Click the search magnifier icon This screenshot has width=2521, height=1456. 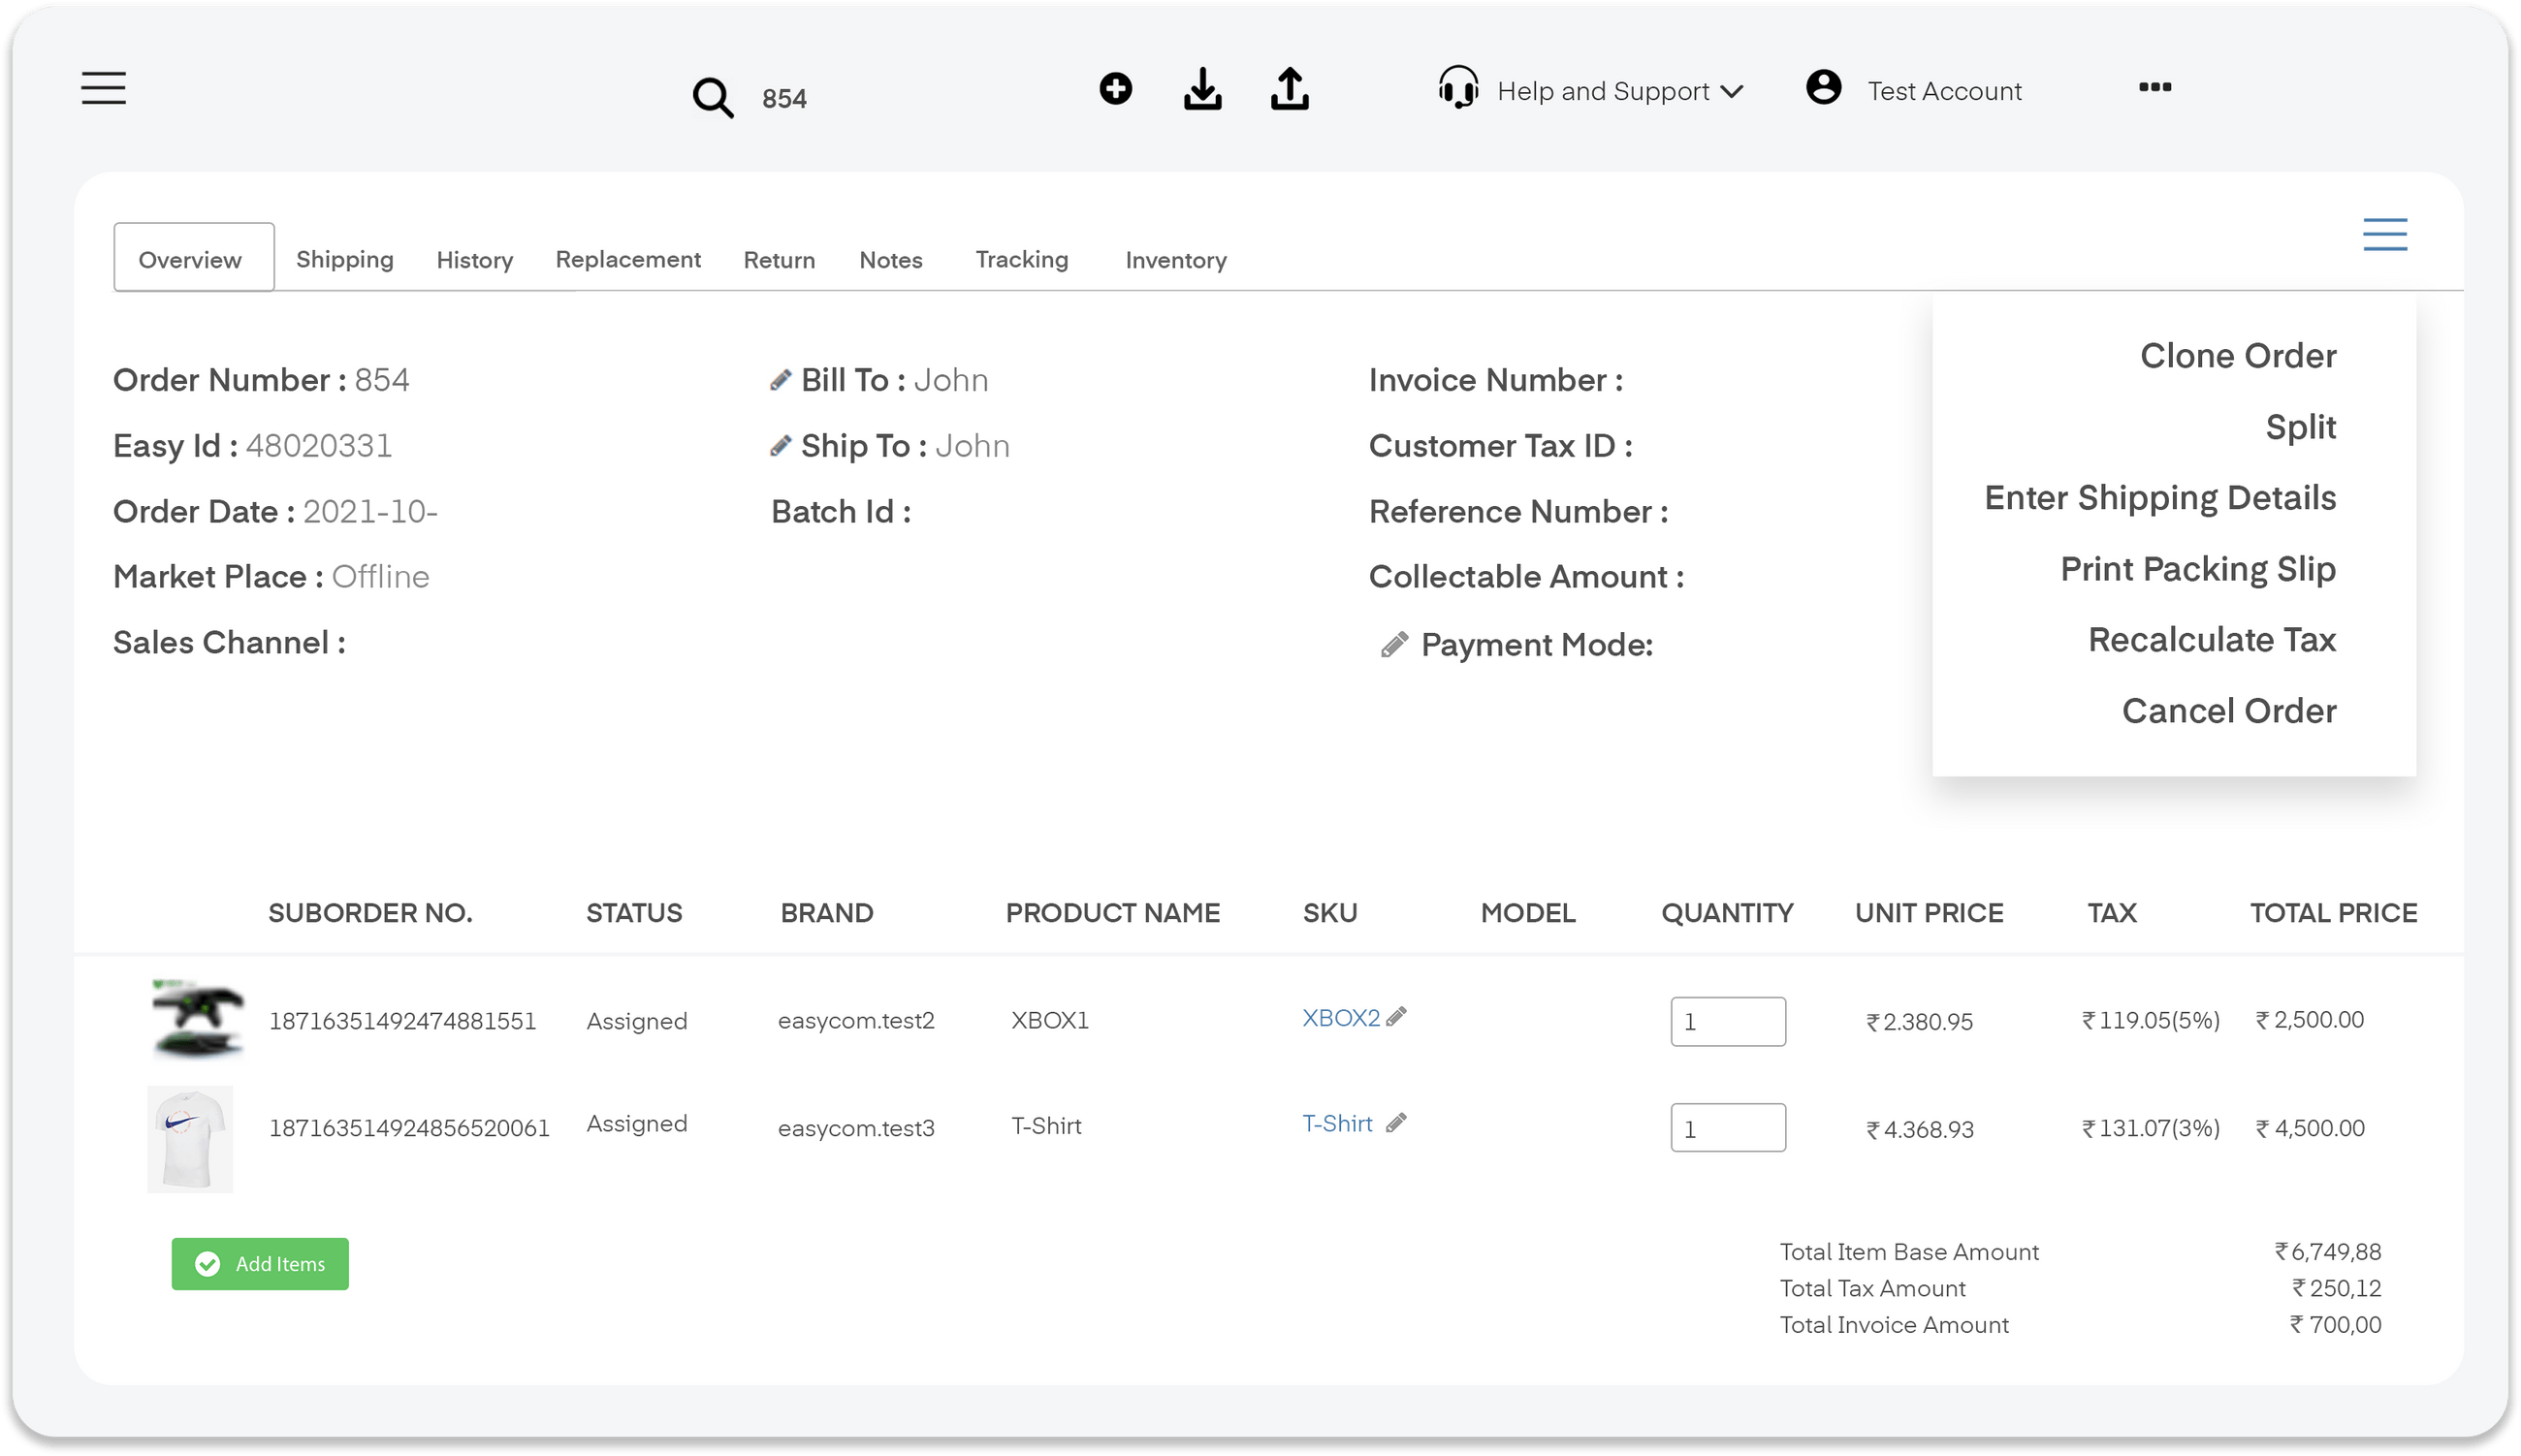point(712,96)
